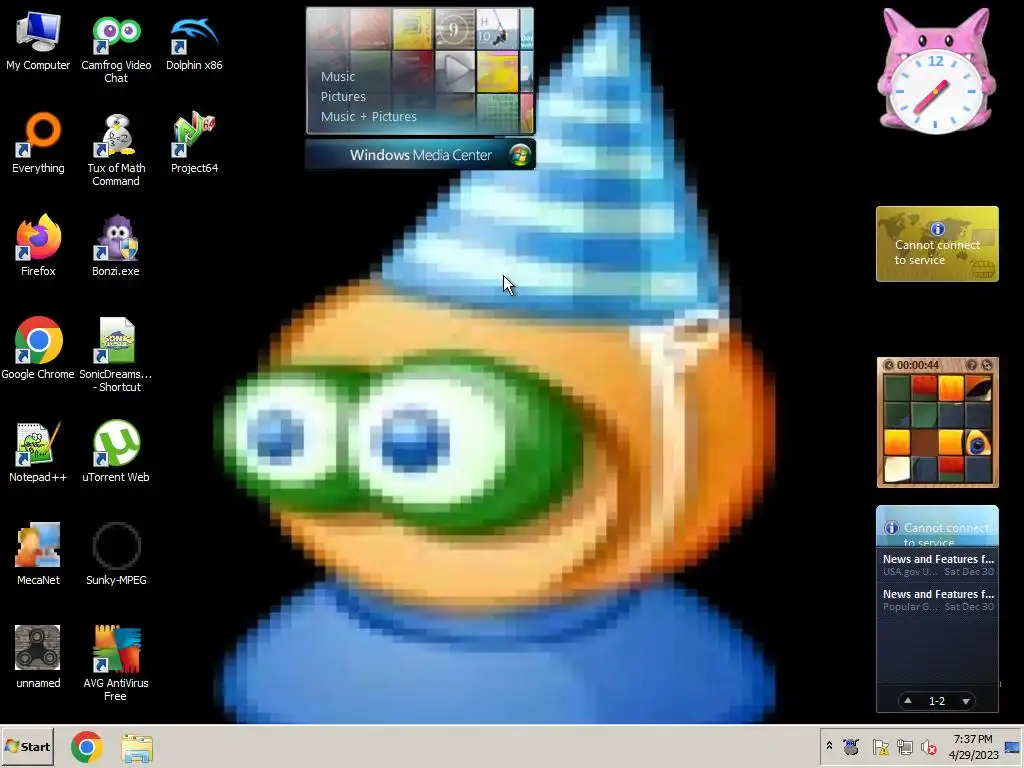
Task: Click the currency gadget's Cannot connect message
Action: (937, 252)
